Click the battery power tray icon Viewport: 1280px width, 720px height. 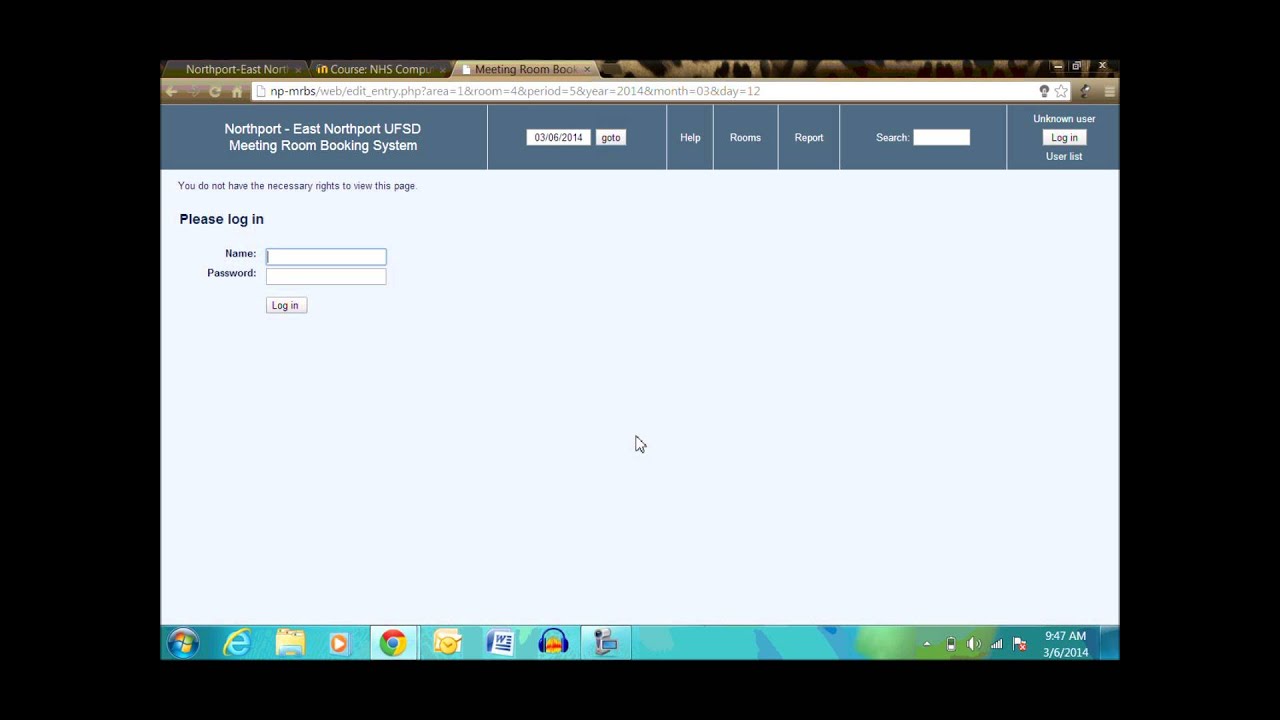pyautogui.click(x=950, y=644)
